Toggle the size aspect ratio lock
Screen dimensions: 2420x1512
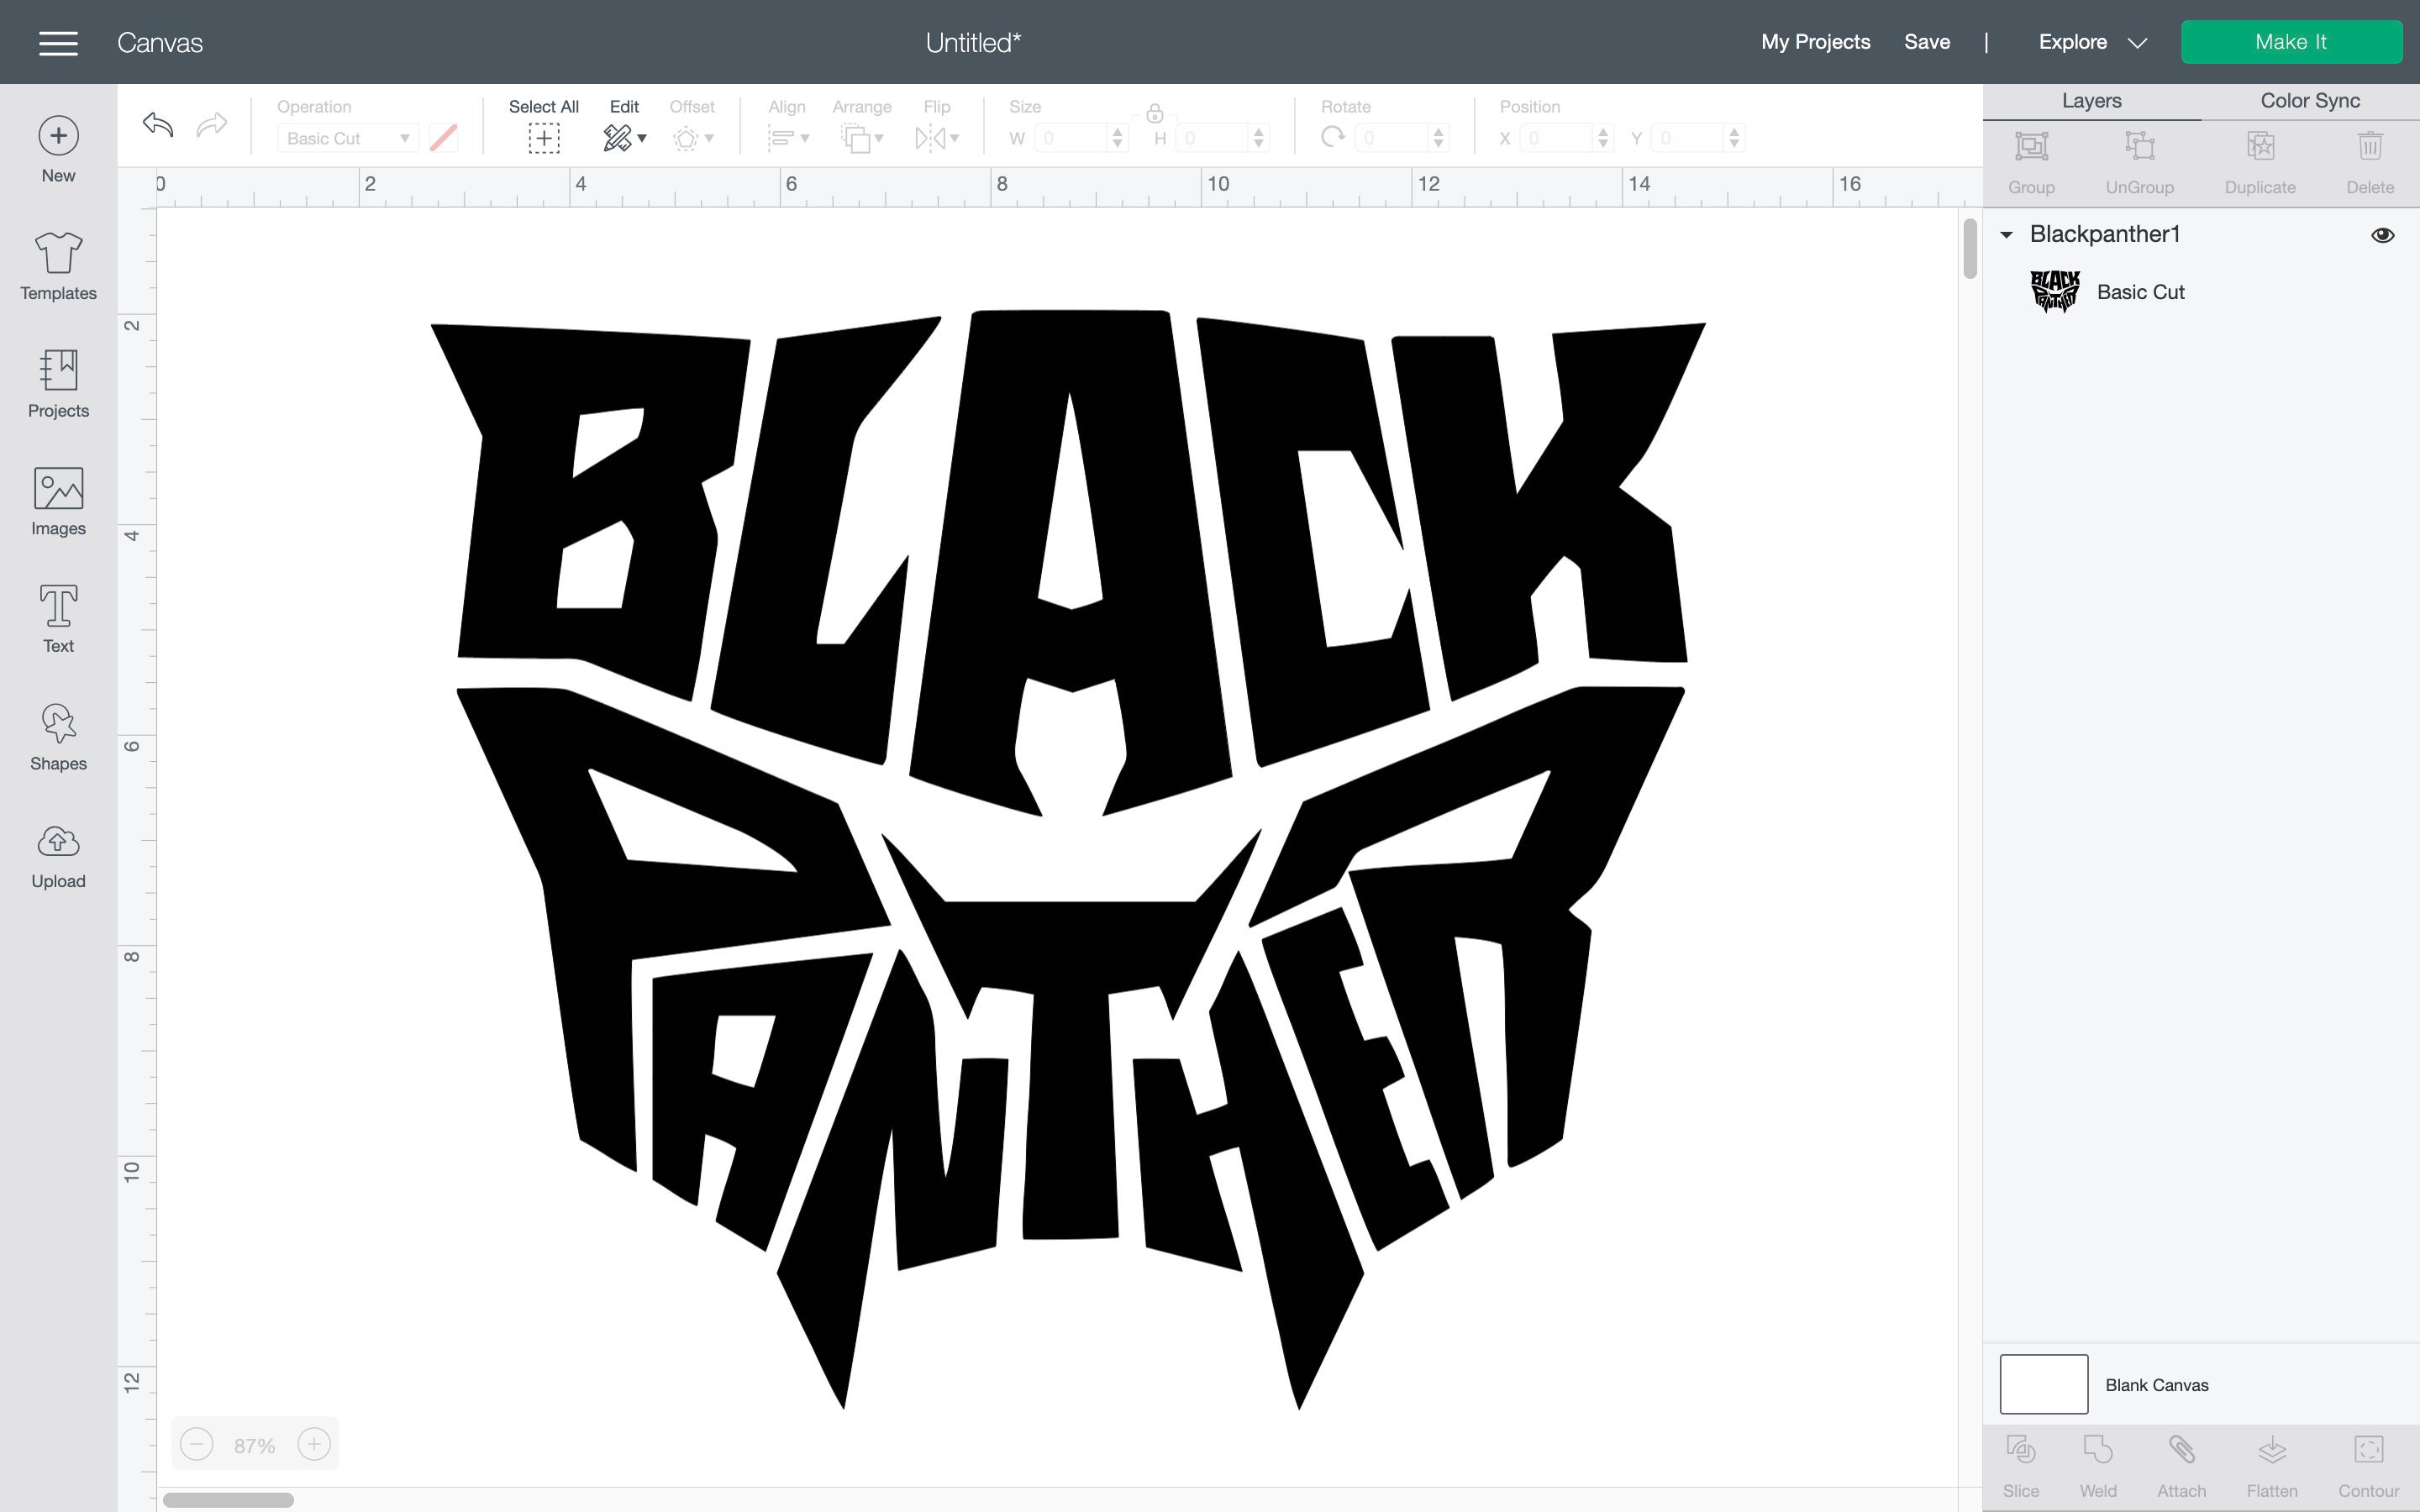pos(1154,113)
